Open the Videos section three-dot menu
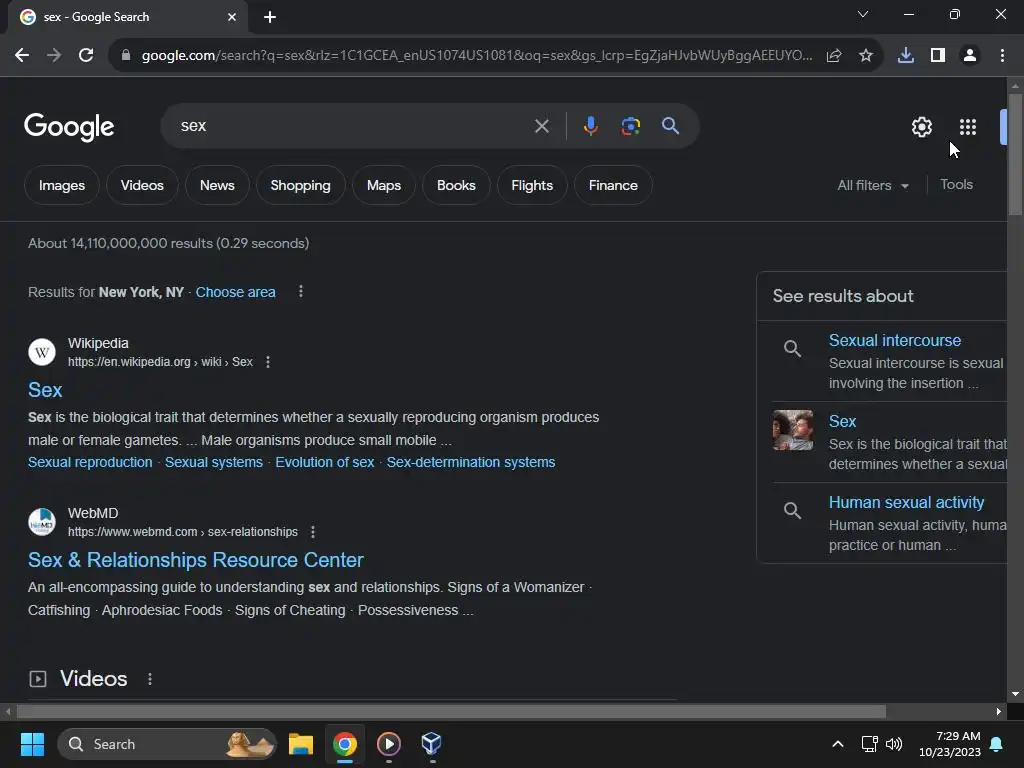The image size is (1024, 768). [150, 679]
